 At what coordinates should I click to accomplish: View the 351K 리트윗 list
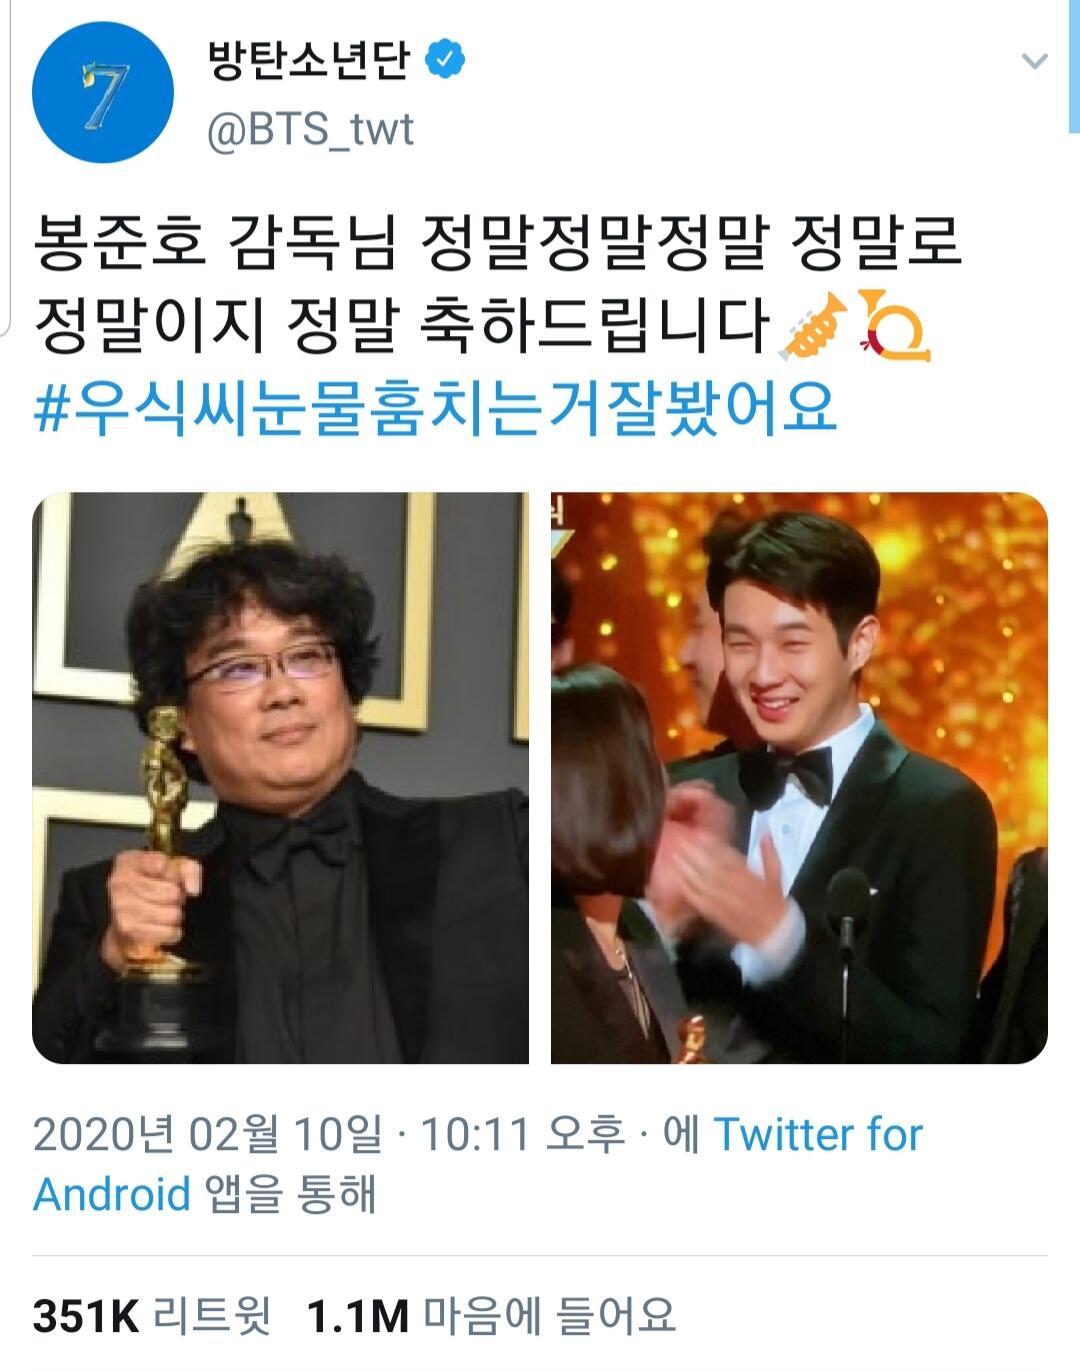click(152, 1316)
